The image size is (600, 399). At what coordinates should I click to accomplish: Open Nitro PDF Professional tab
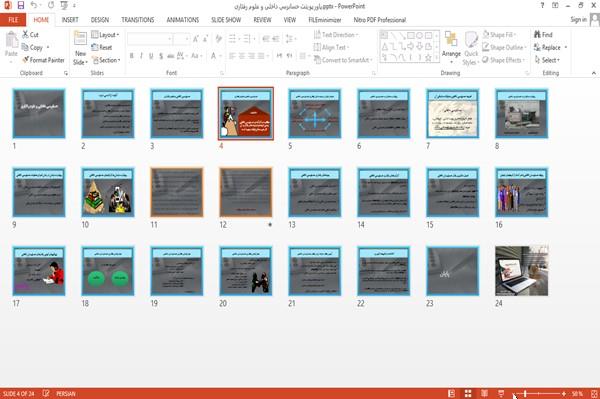coord(380,20)
